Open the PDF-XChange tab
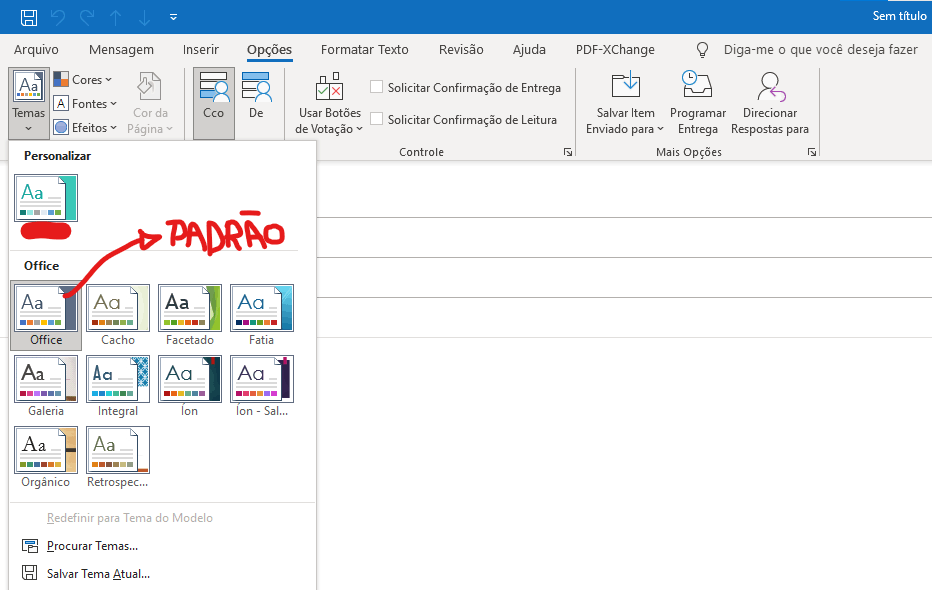Screen dimensions: 932x590 [x=615, y=49]
